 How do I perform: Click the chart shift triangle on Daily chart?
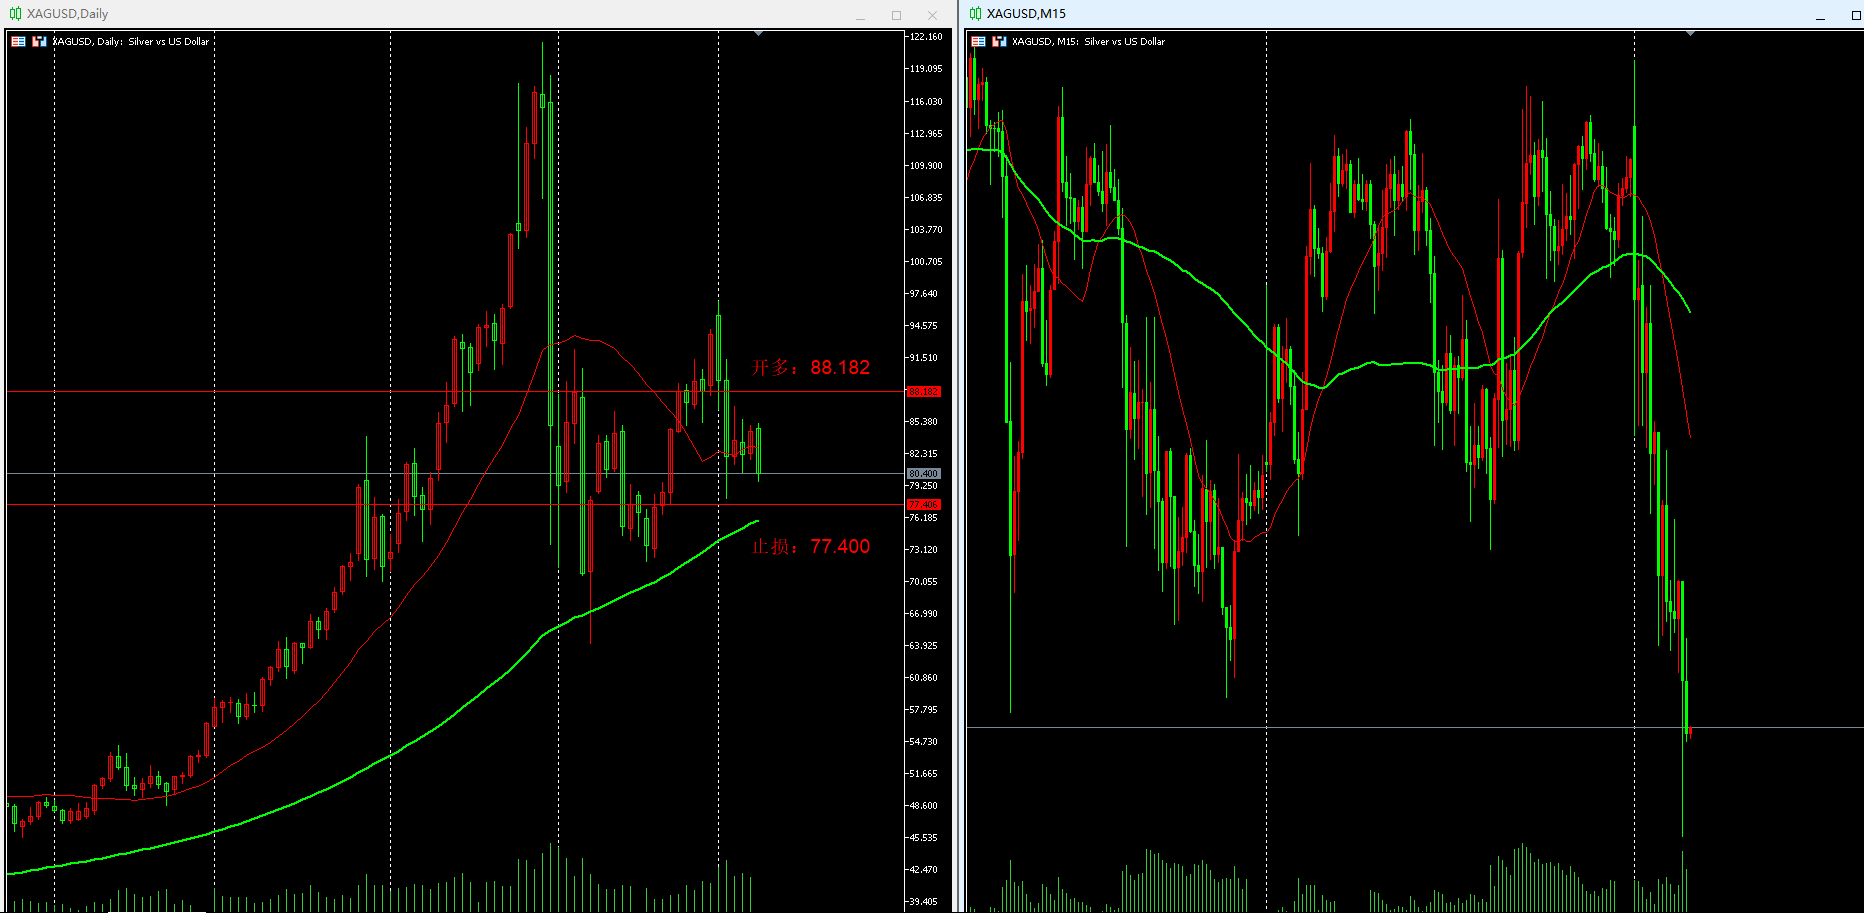[x=758, y=34]
